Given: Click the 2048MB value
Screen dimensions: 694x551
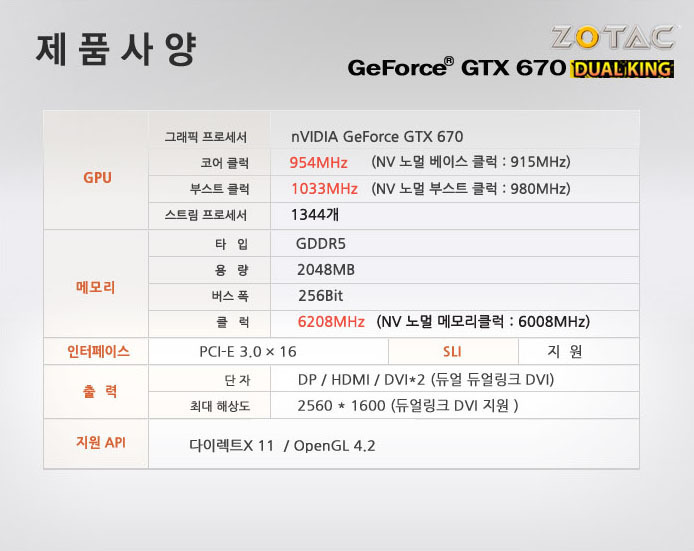Looking at the screenshot, I should 326,270.
